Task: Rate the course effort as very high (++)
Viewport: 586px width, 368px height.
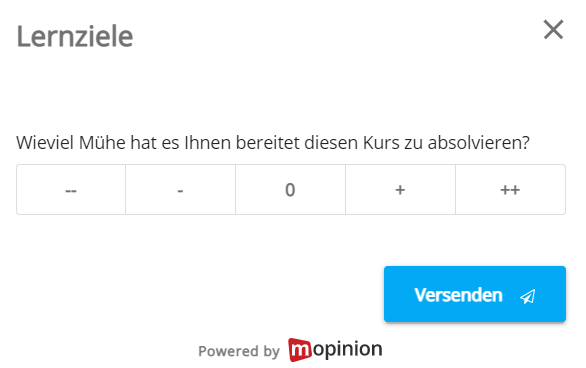Action: point(511,189)
